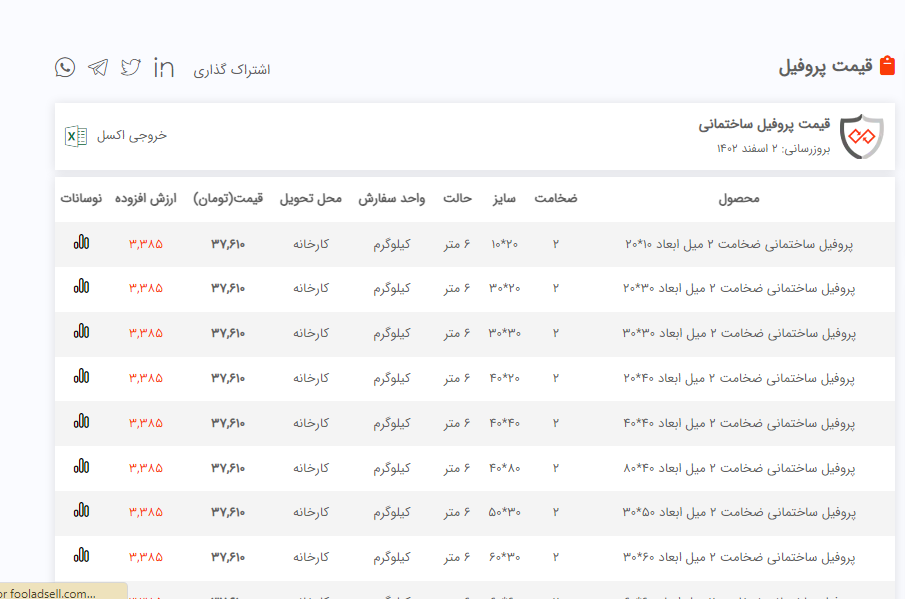Click the محصول column header
This screenshot has width=905, height=599.
(739, 198)
